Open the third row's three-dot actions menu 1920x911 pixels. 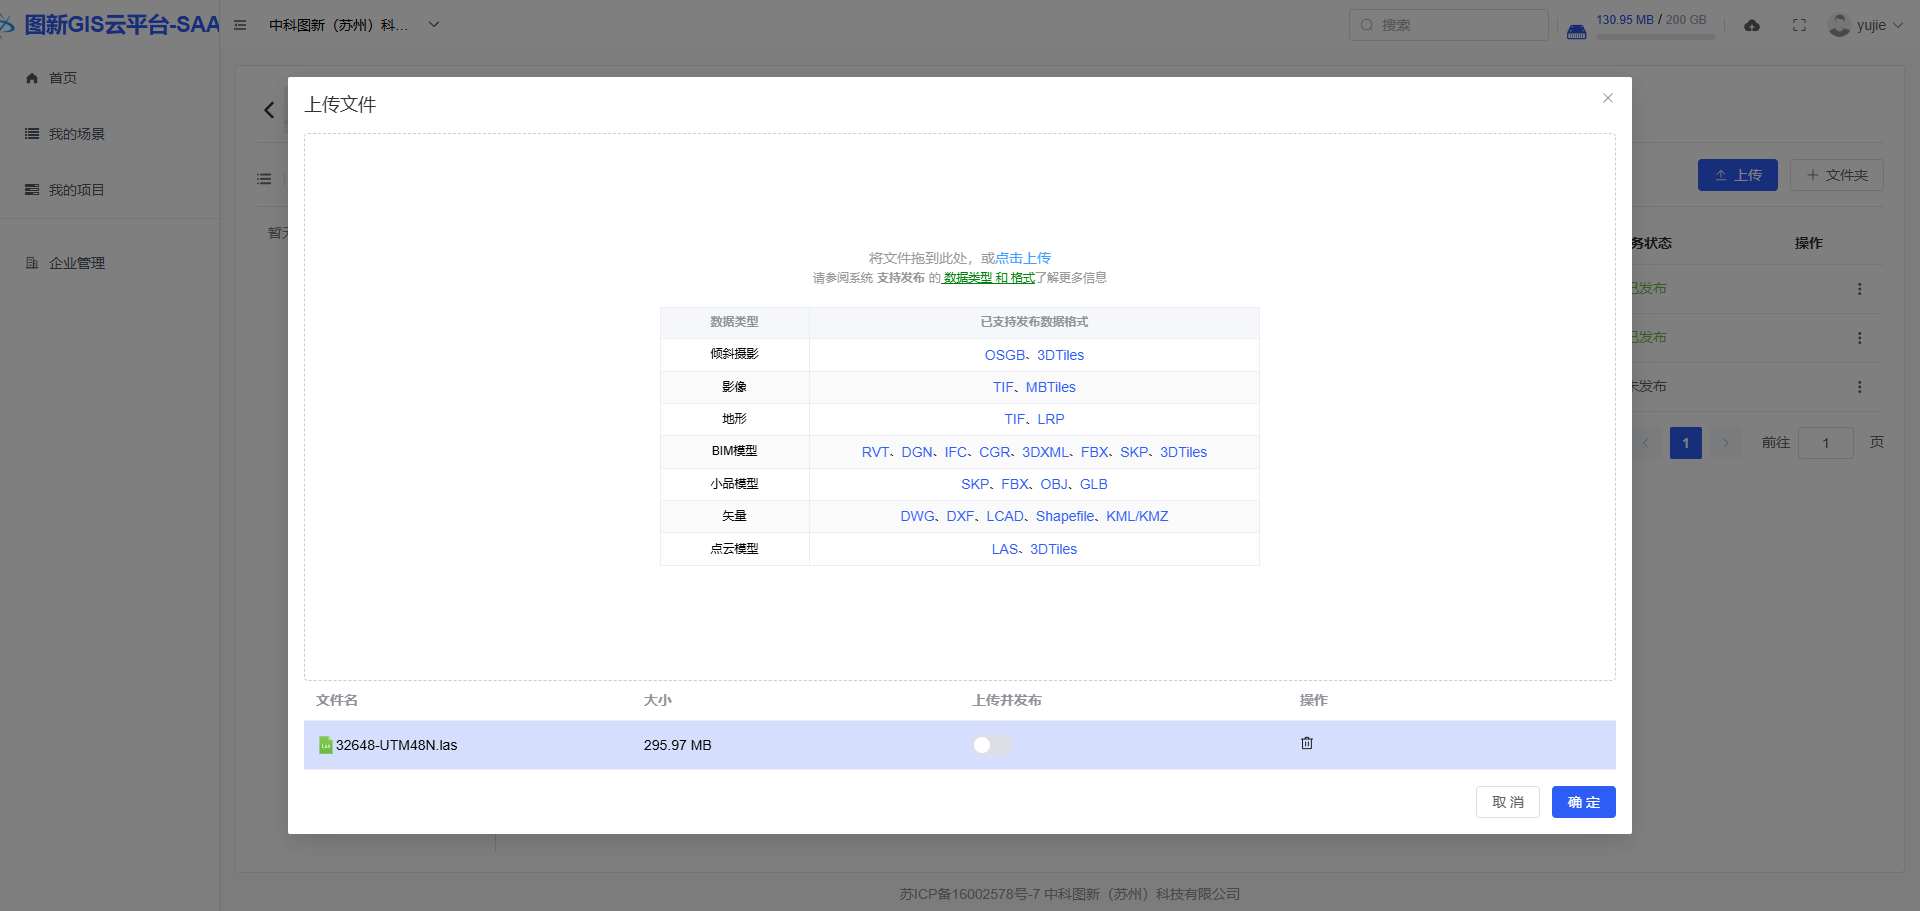tap(1859, 387)
